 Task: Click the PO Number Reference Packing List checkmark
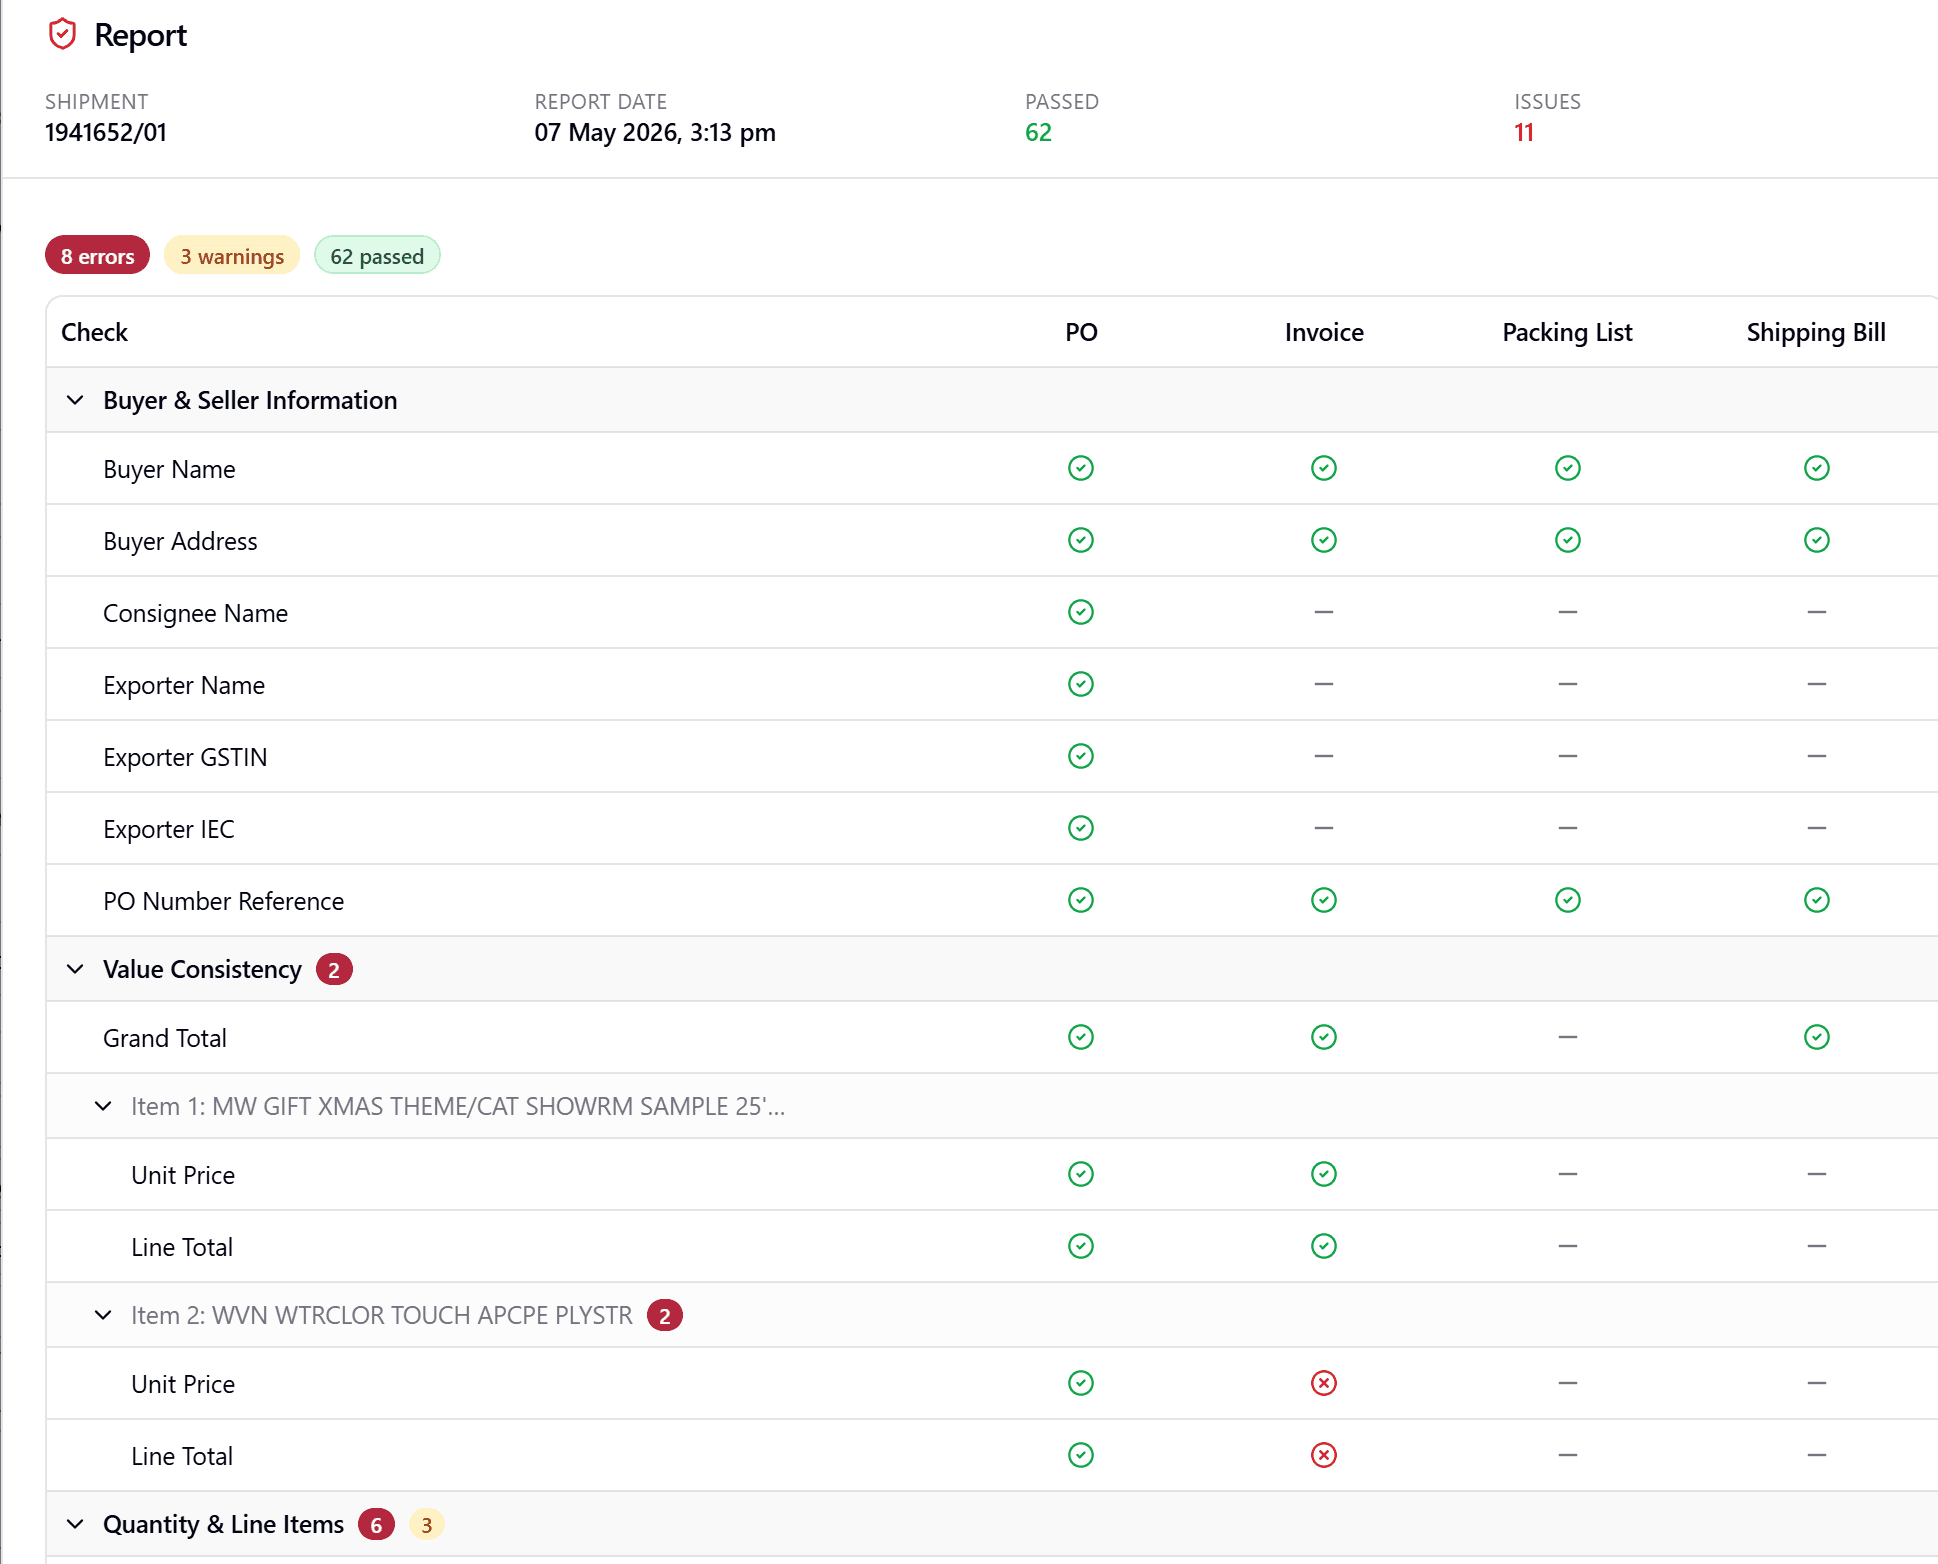pos(1568,900)
